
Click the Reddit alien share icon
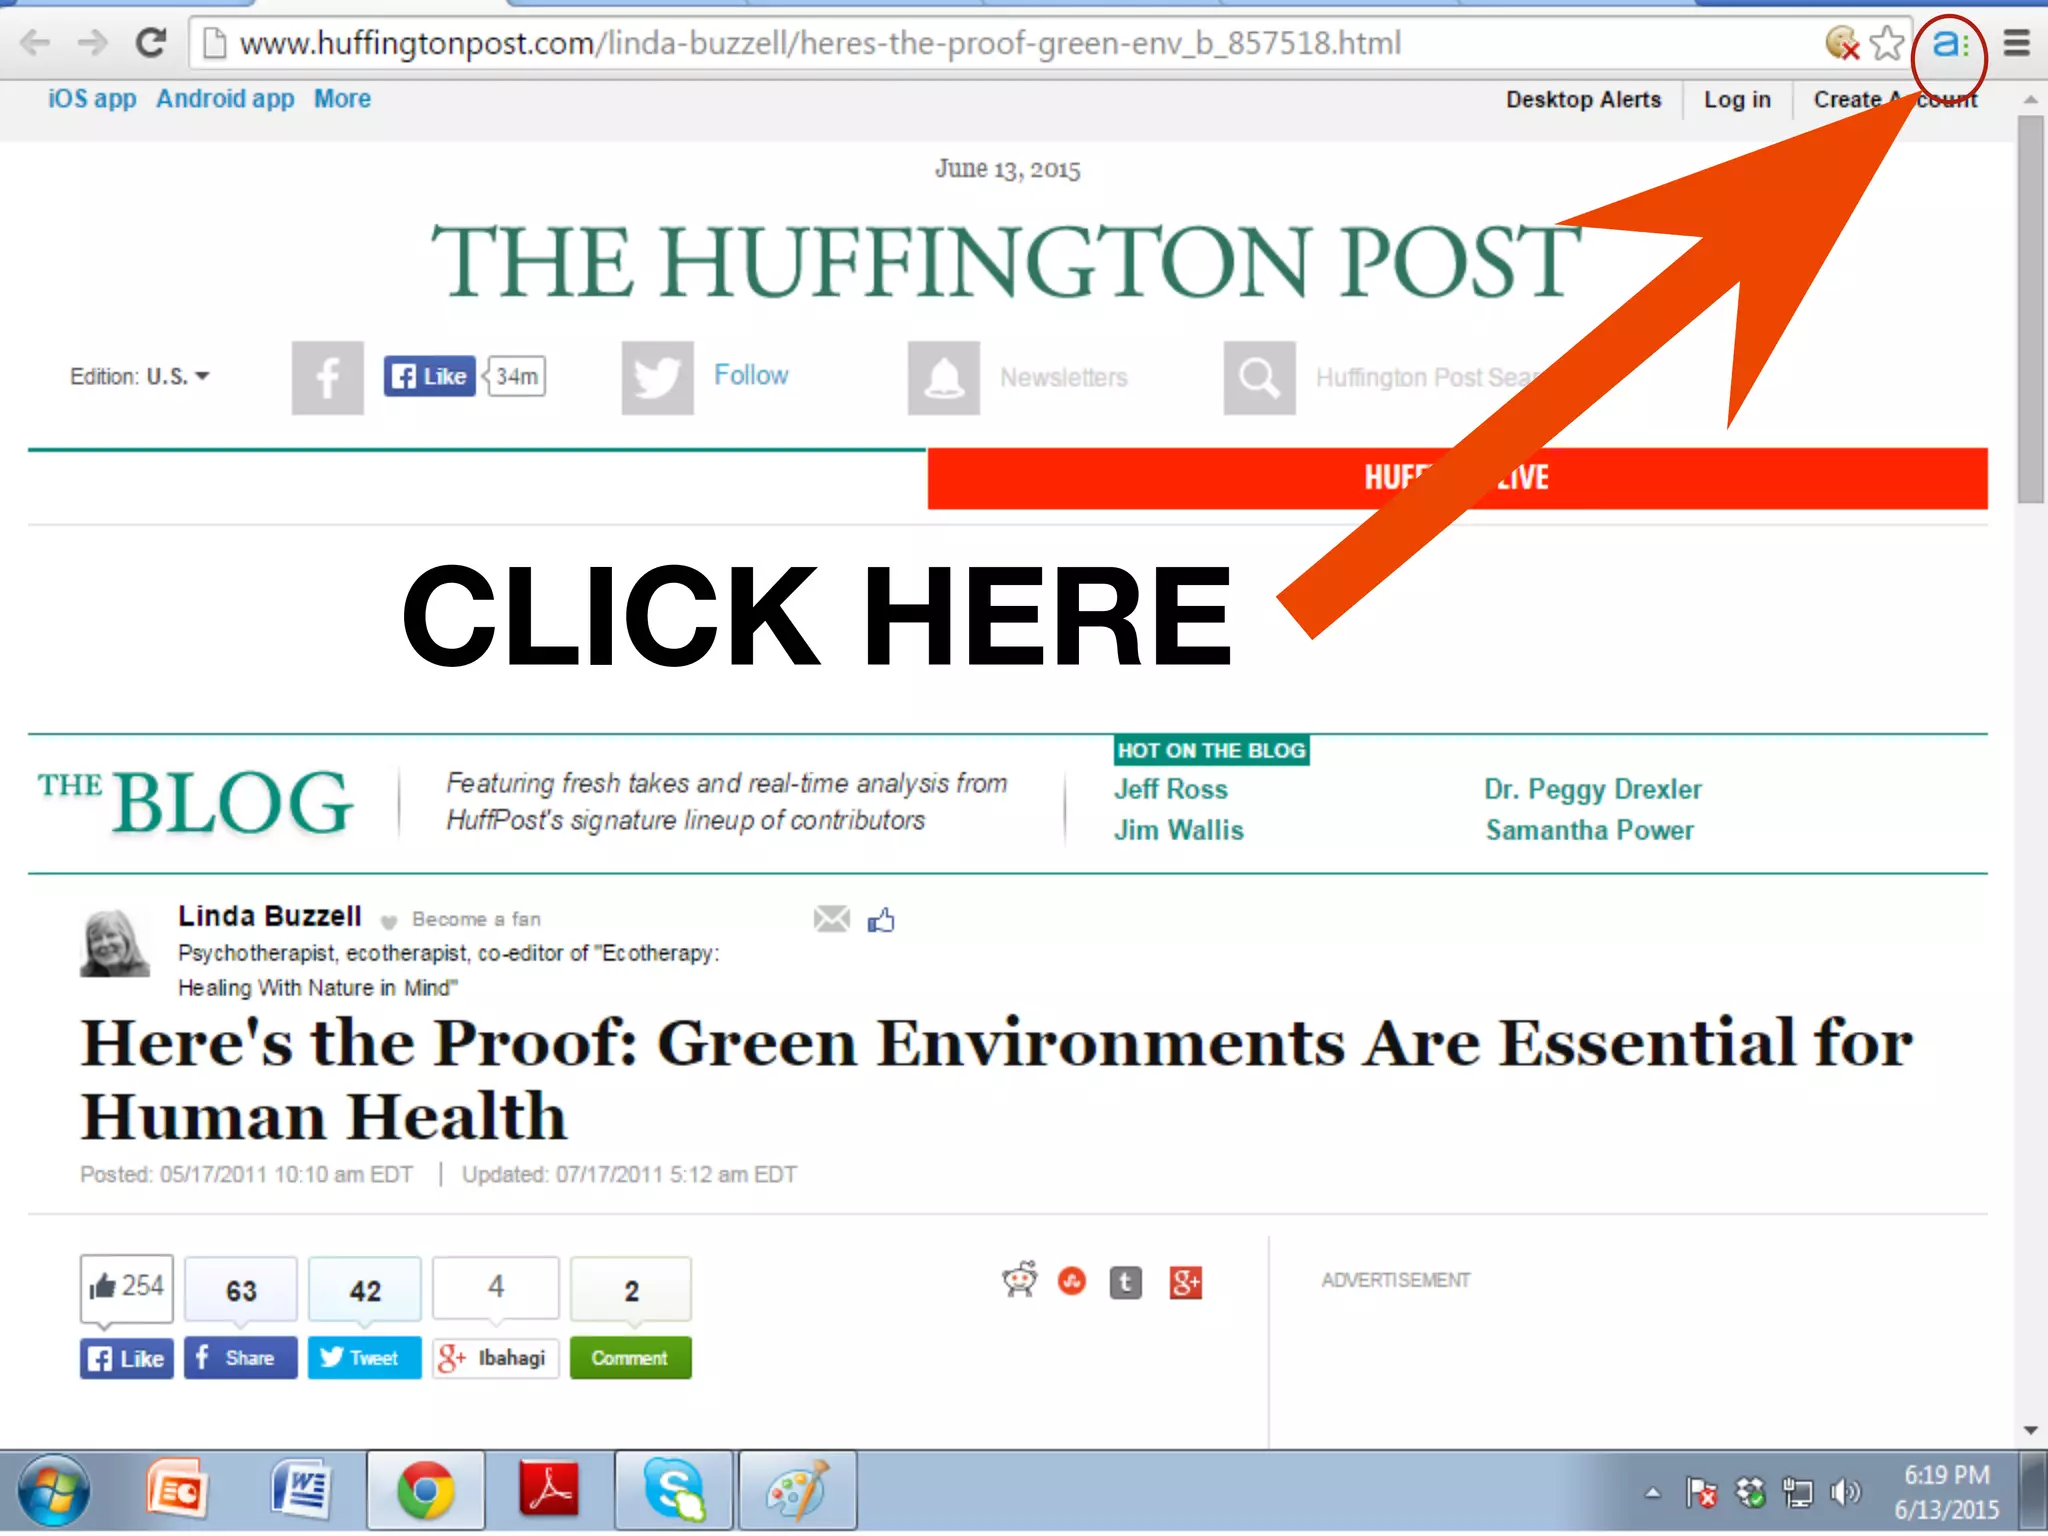[1020, 1280]
